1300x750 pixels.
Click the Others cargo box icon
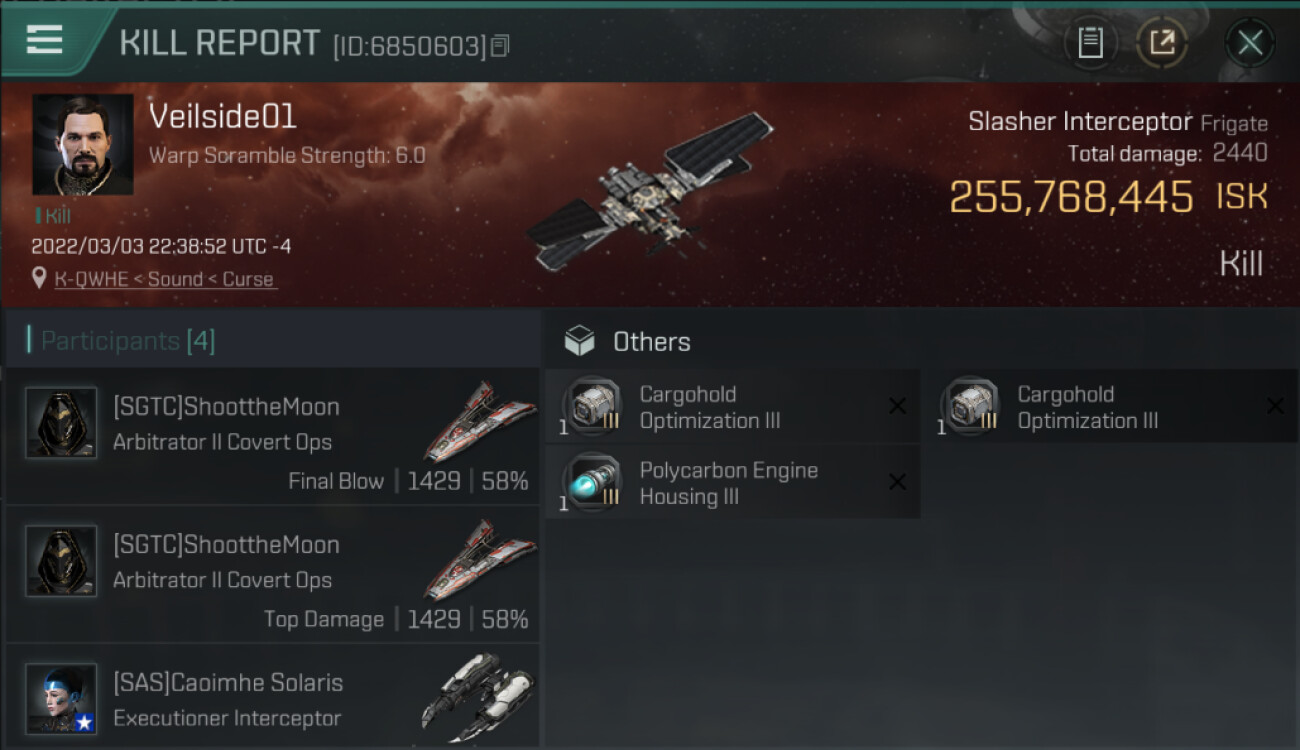[579, 341]
